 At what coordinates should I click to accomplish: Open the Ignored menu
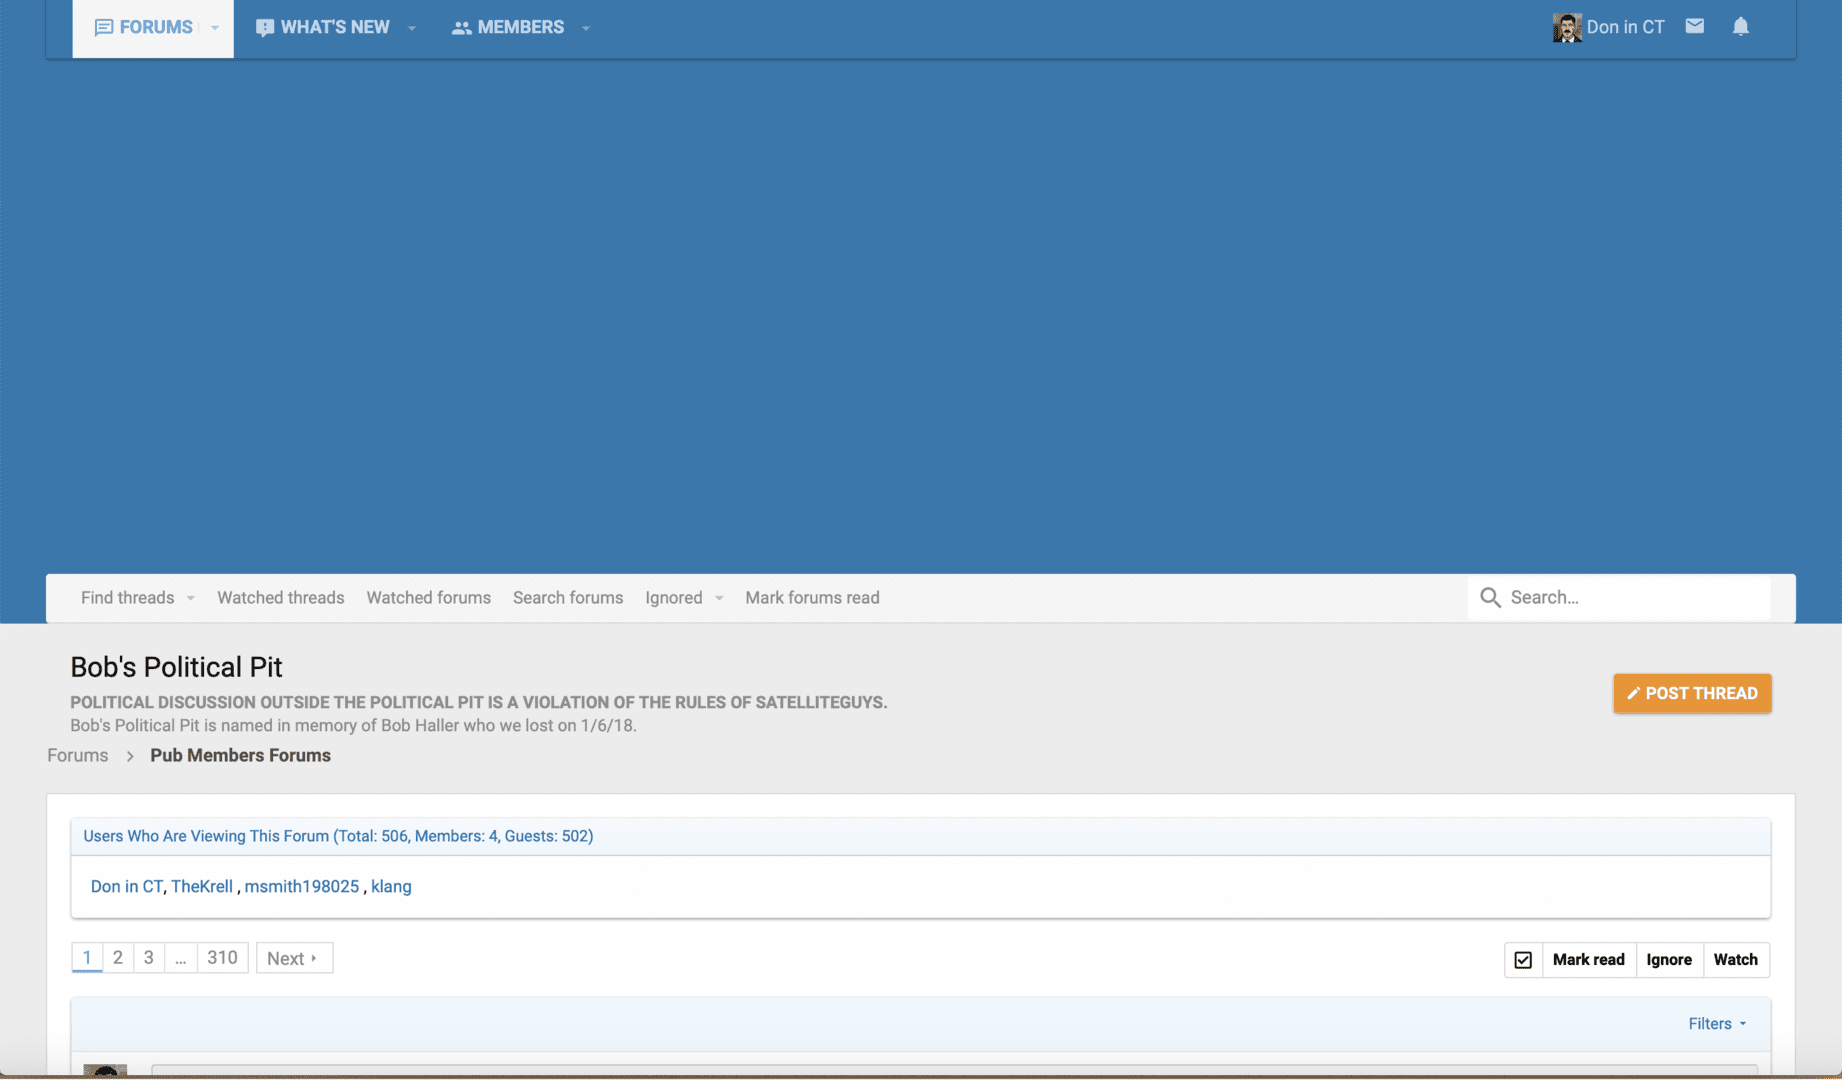[674, 597]
